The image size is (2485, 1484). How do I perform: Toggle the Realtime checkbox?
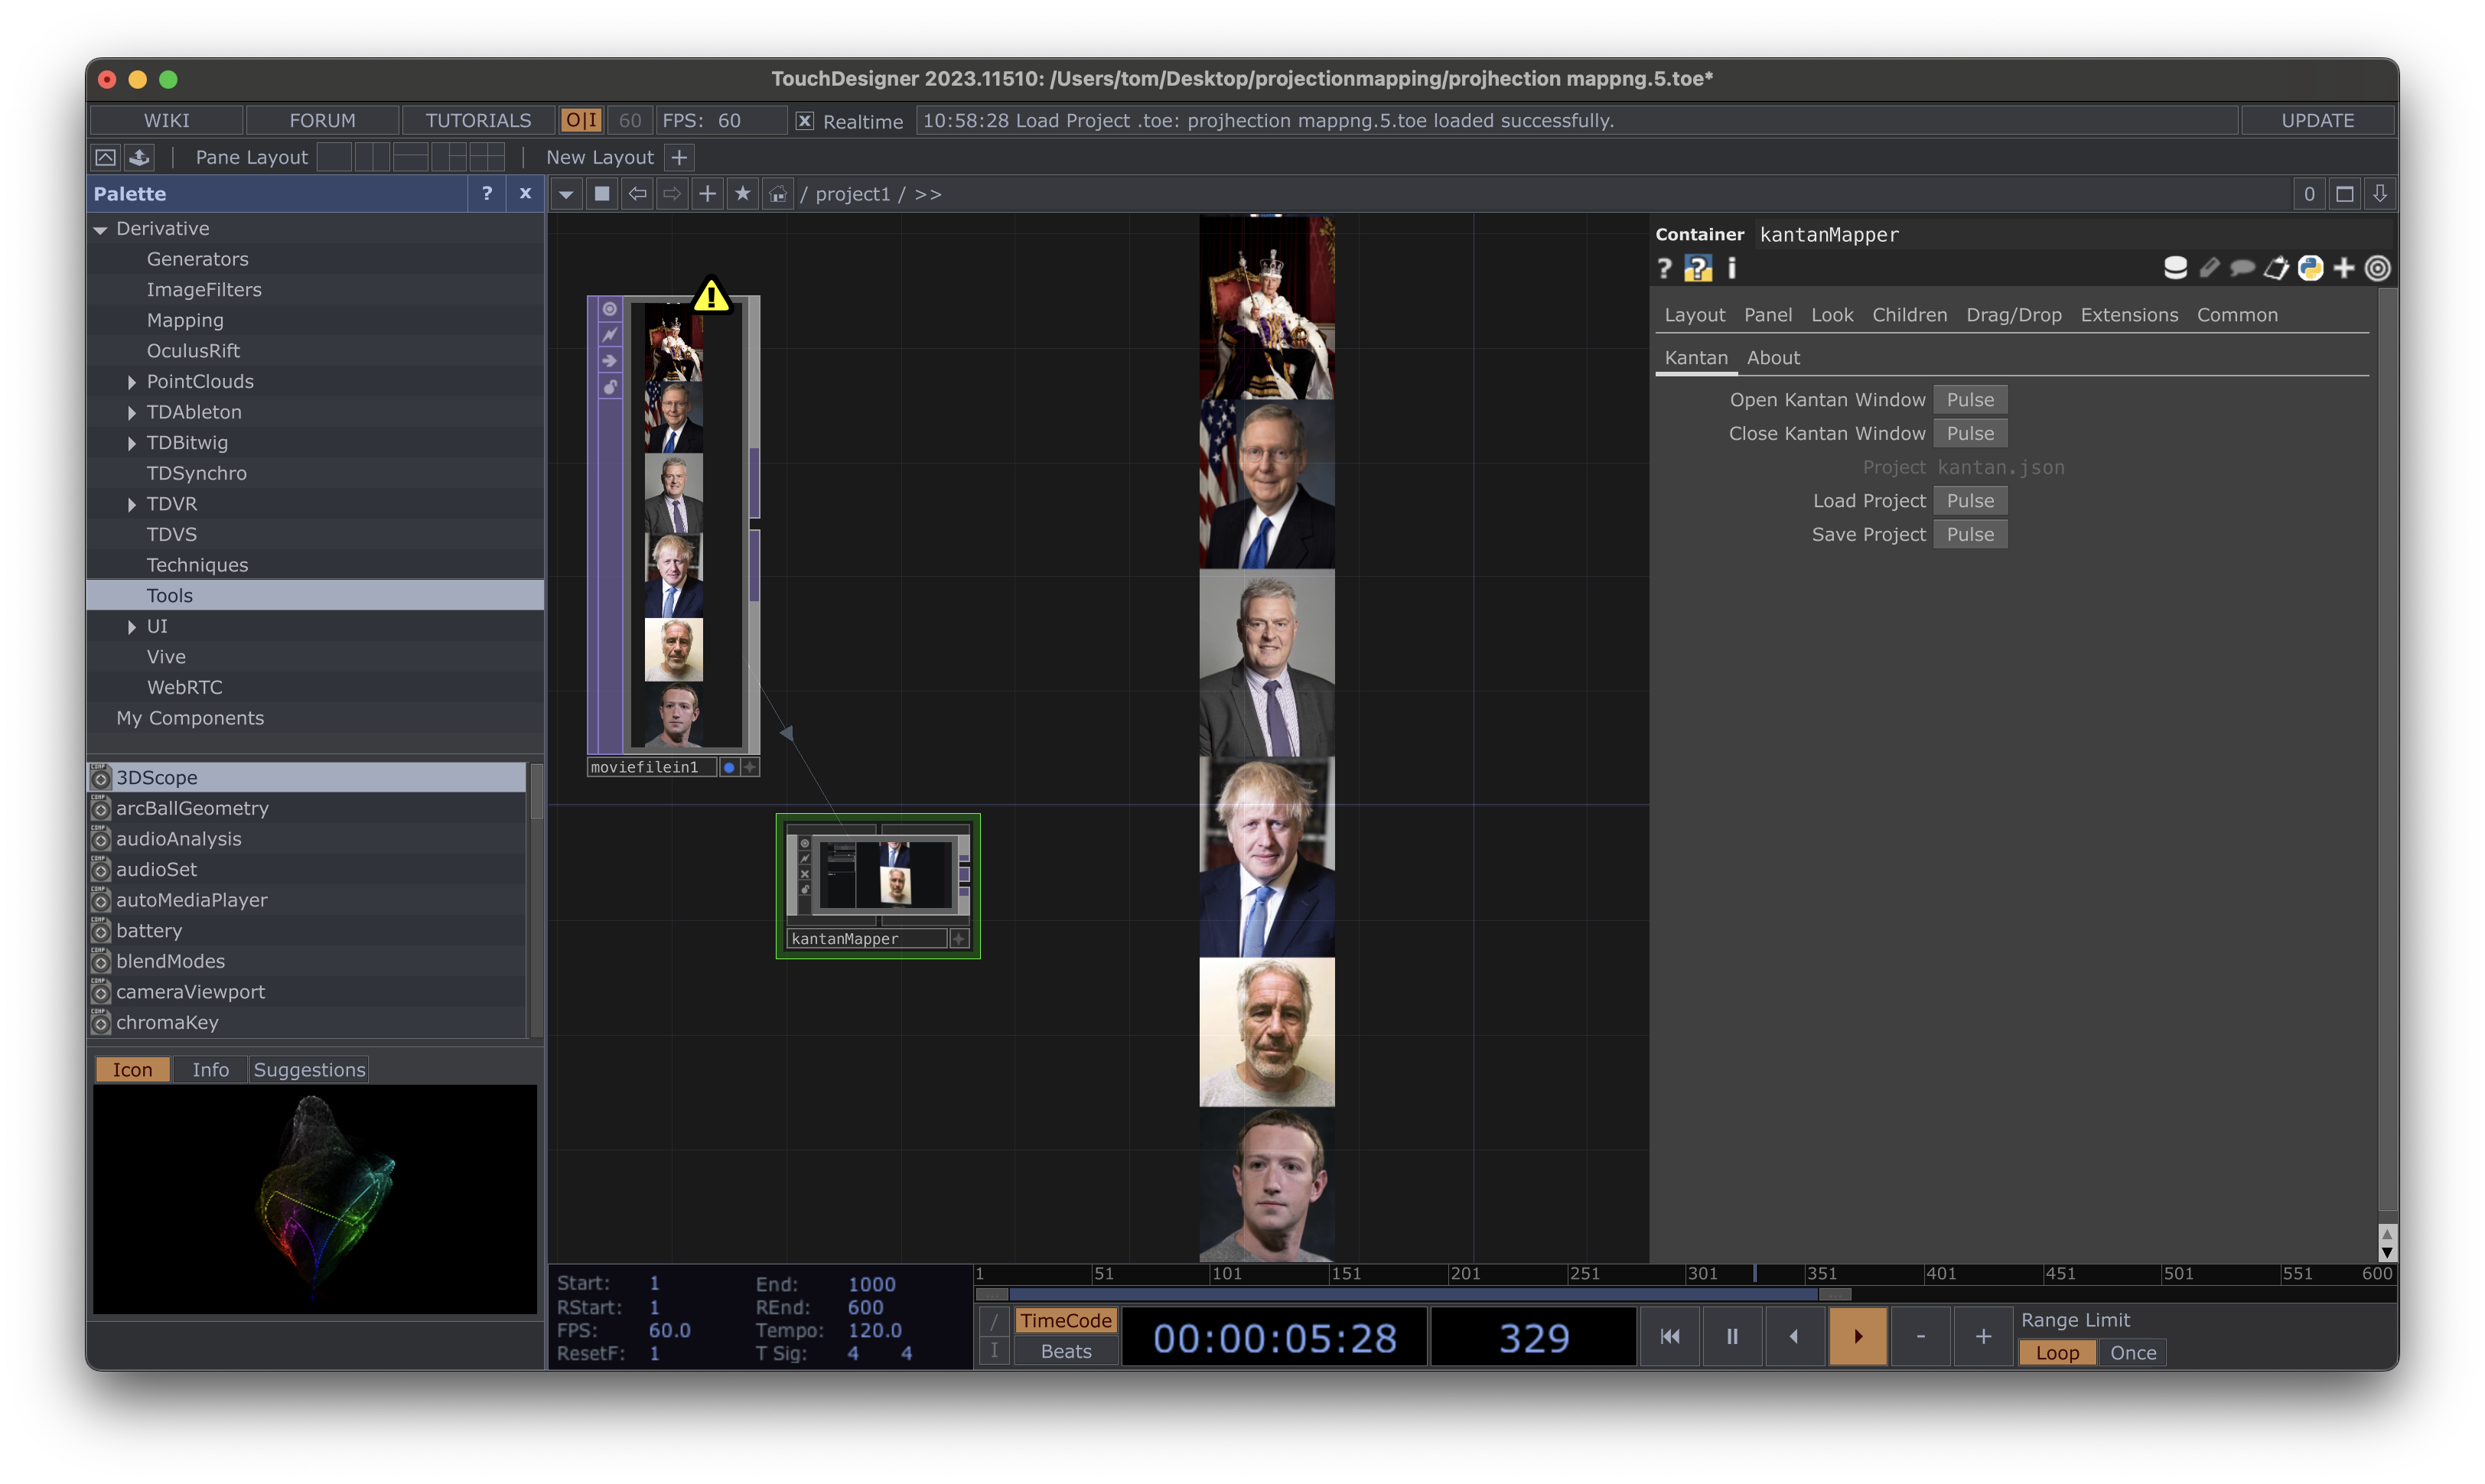pos(804,121)
